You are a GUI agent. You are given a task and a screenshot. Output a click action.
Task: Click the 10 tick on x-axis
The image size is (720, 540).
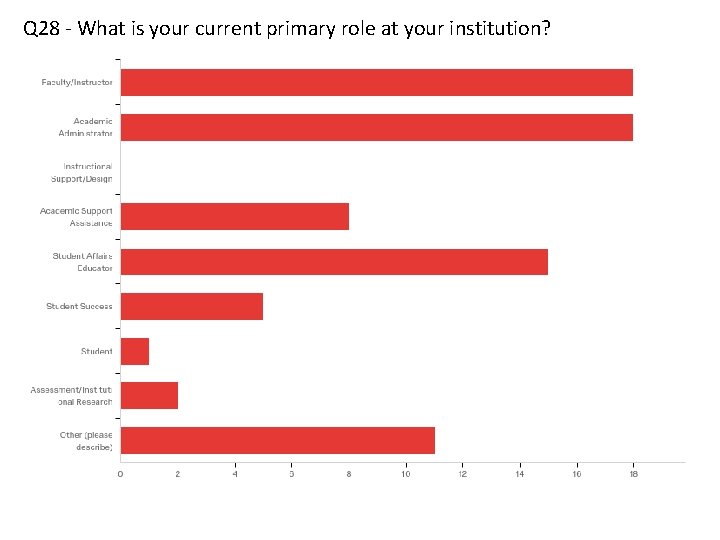click(405, 474)
